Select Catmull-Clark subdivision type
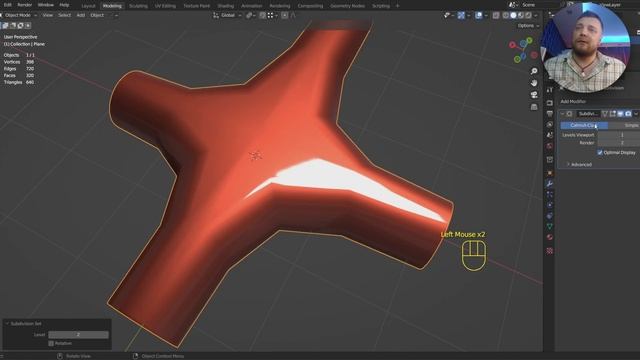Screen dimensions: 640x360 pyautogui.click(x=584, y=125)
